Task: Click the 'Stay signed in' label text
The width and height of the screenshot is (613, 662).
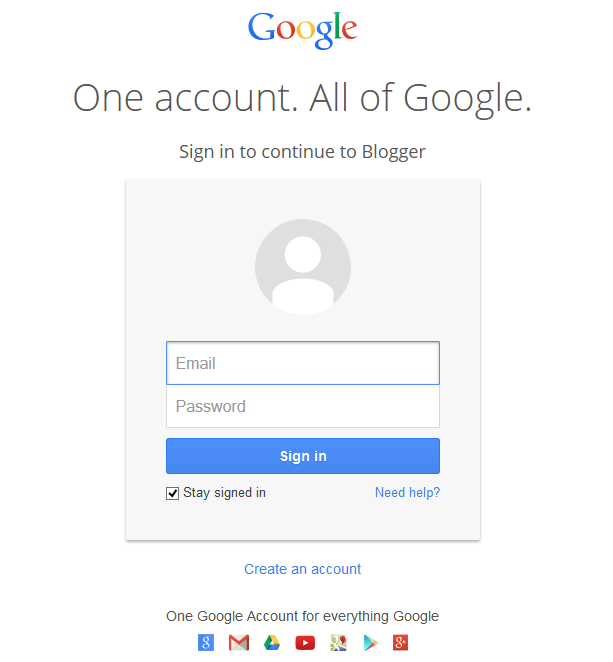Action: tap(224, 493)
